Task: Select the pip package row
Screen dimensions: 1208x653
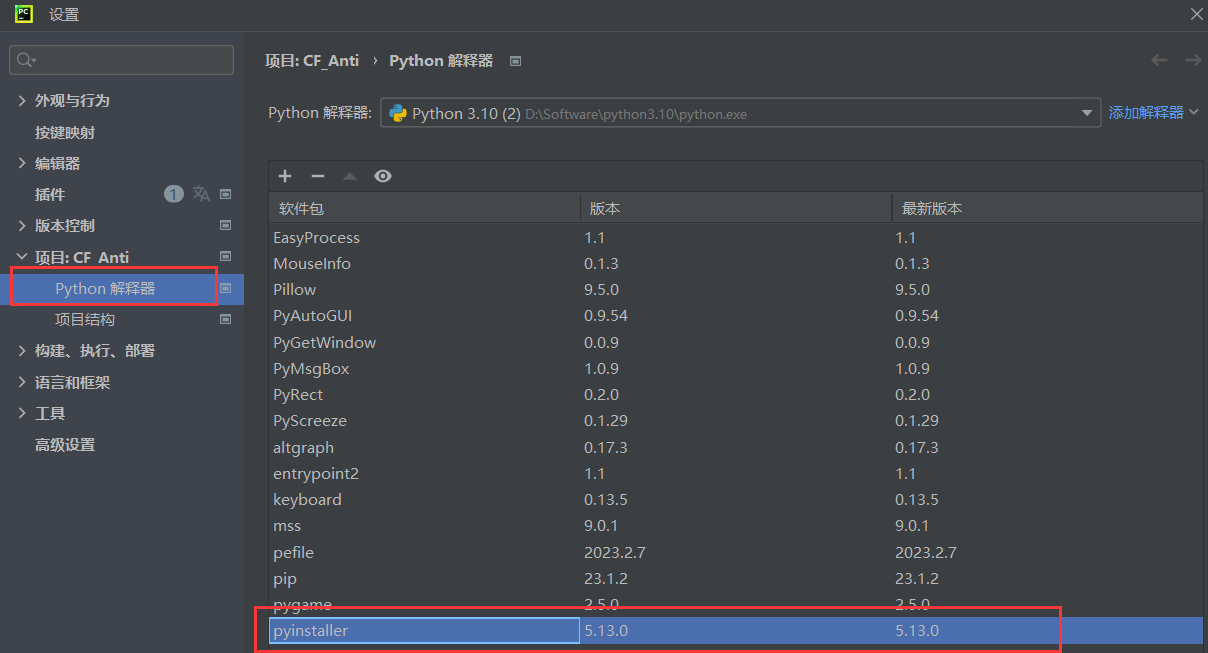Action: [736, 579]
